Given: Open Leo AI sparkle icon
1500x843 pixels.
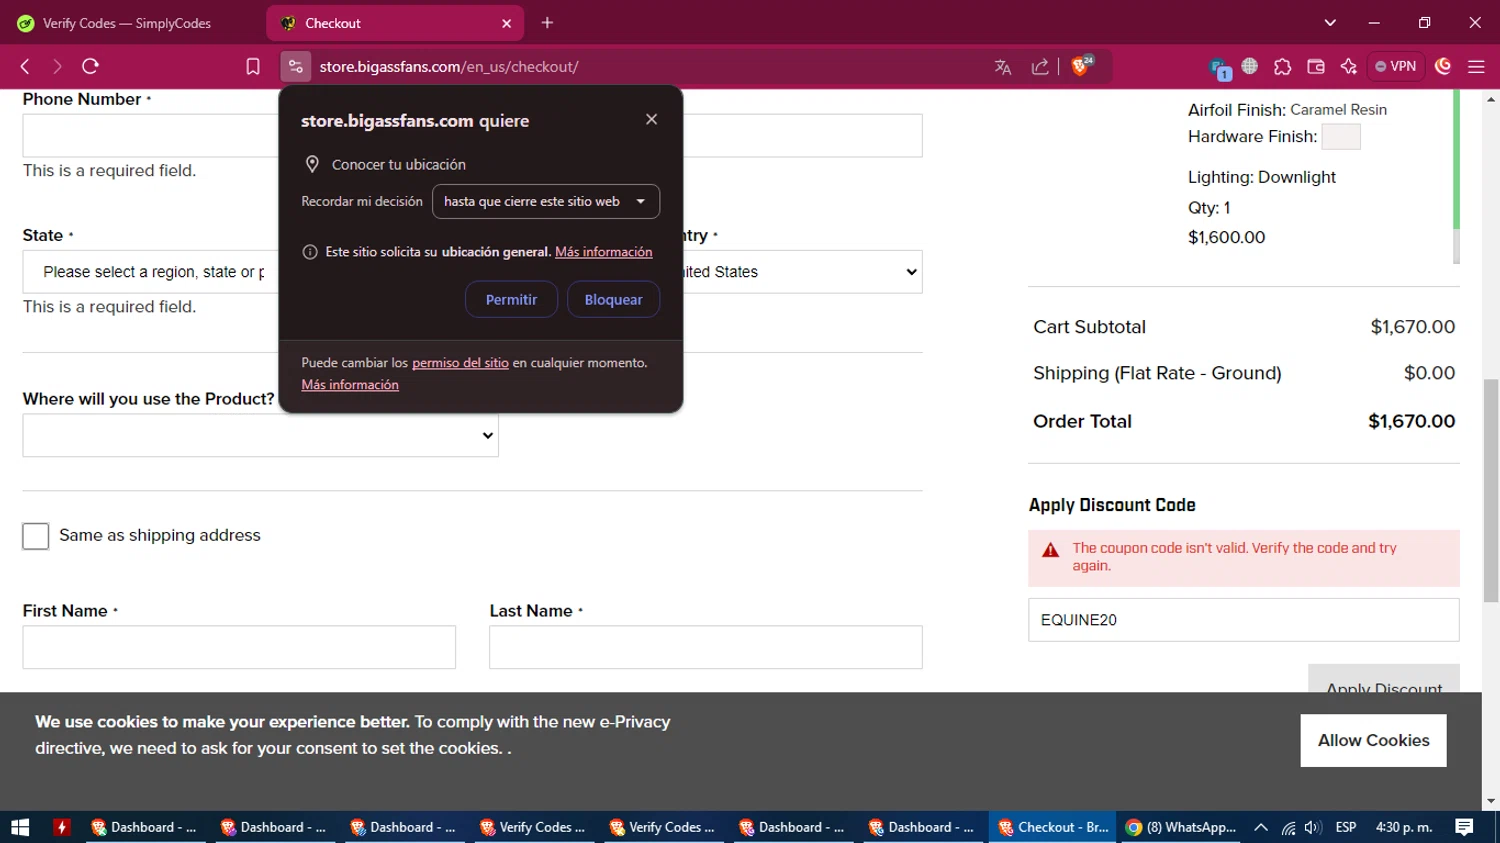Looking at the screenshot, I should [x=1349, y=67].
